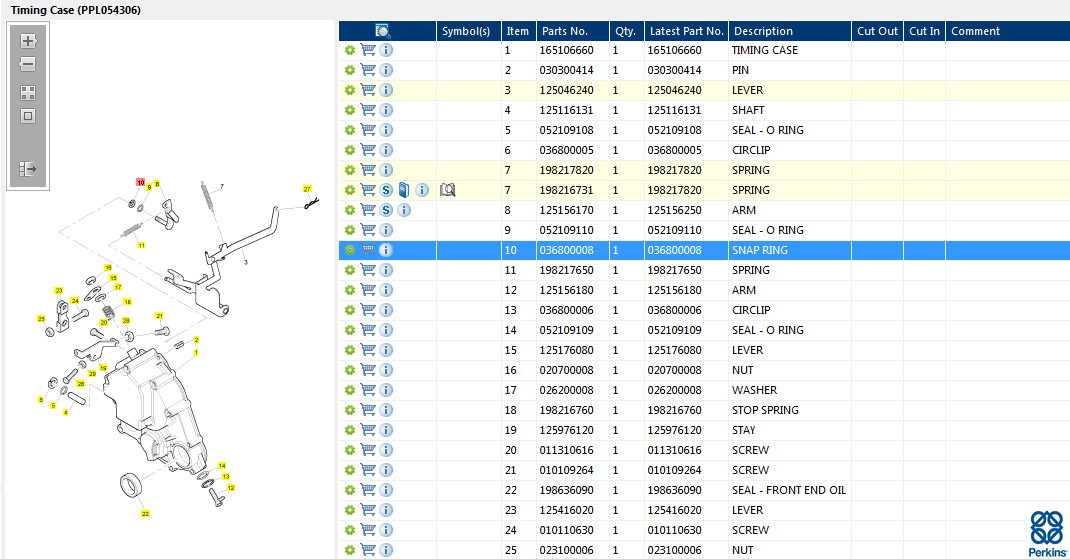Click magnifier book symbol for part 198216731
Image resolution: width=1070 pixels, height=559 pixels.
(448, 190)
